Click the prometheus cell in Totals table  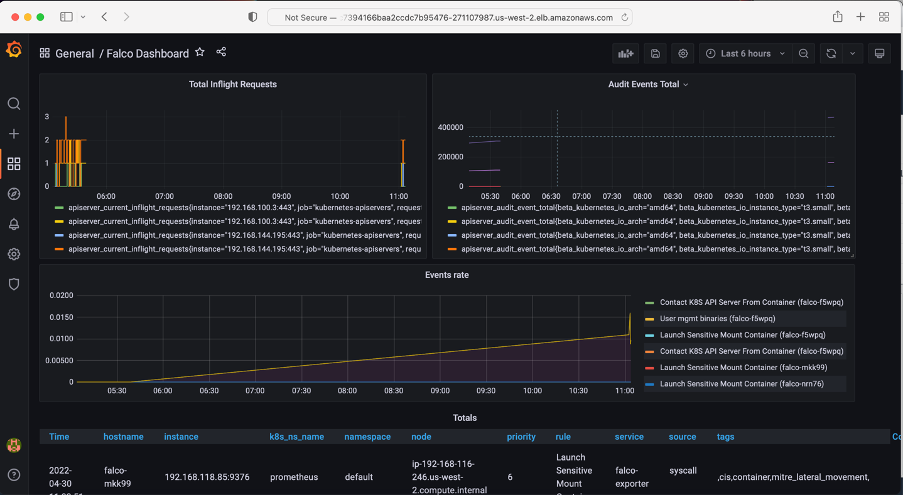coord(294,477)
